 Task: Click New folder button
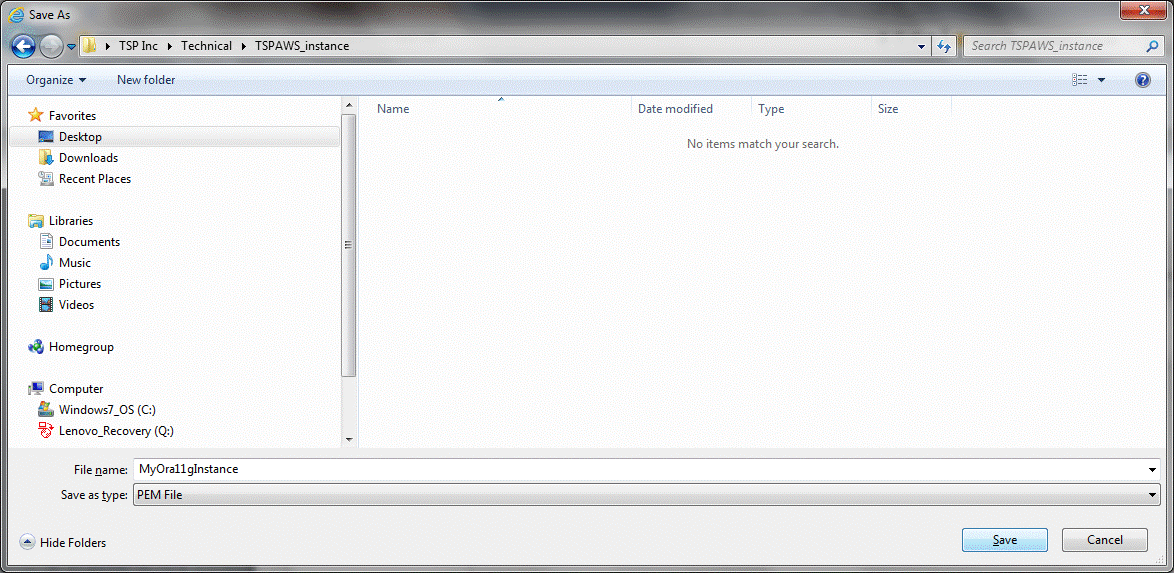(146, 79)
